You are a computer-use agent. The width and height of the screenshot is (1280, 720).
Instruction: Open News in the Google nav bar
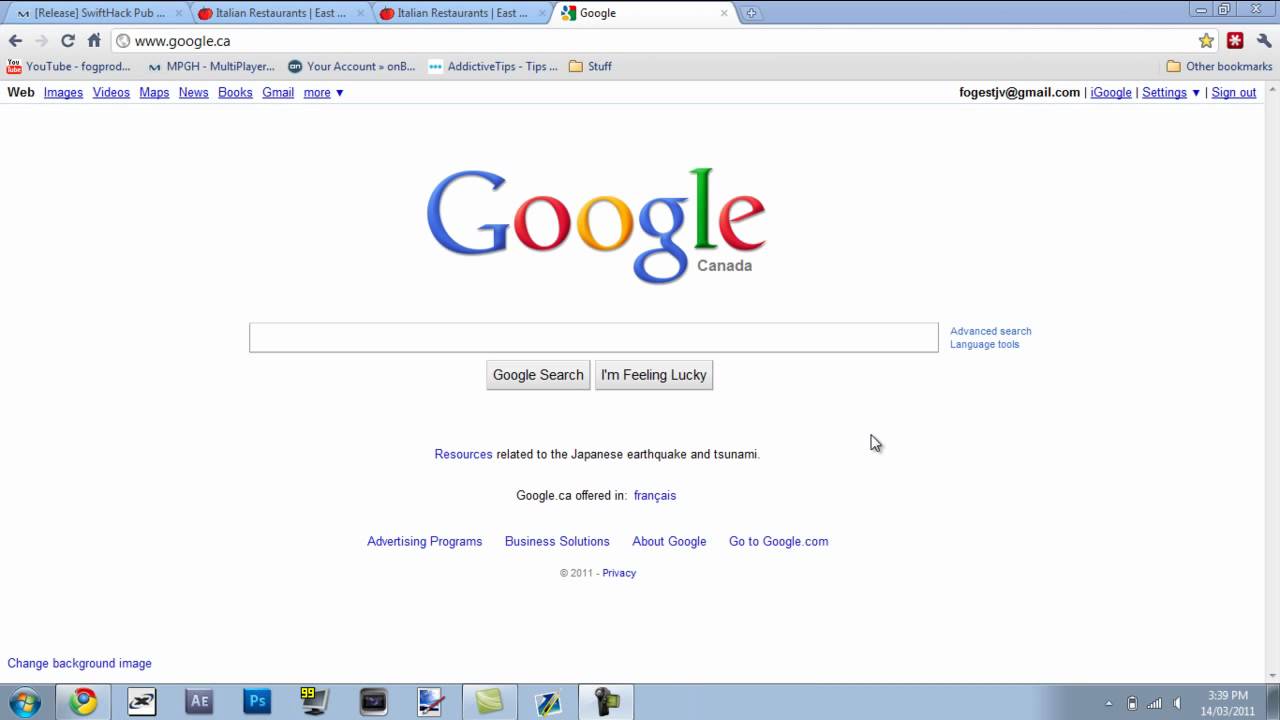coord(193,92)
